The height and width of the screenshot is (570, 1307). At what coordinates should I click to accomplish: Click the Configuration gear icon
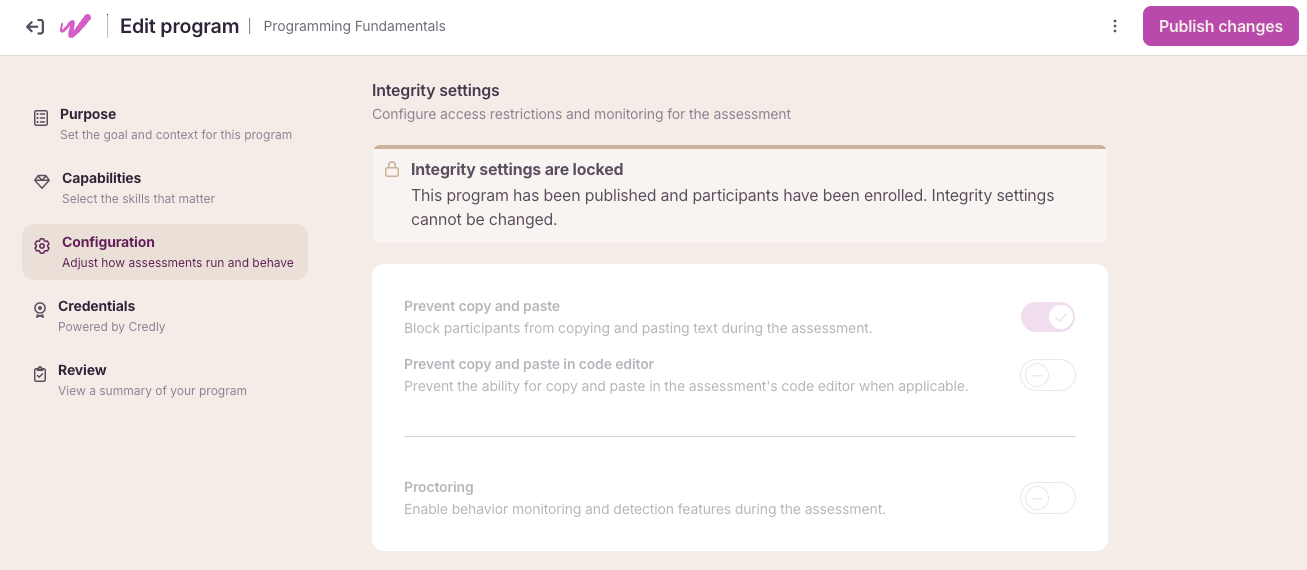[42, 246]
